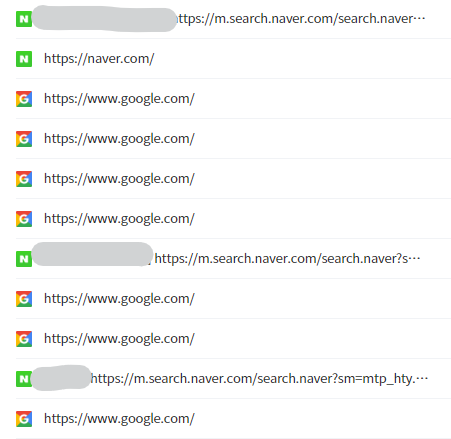Click Naver icon on the search.naver?s··· row

24,259
